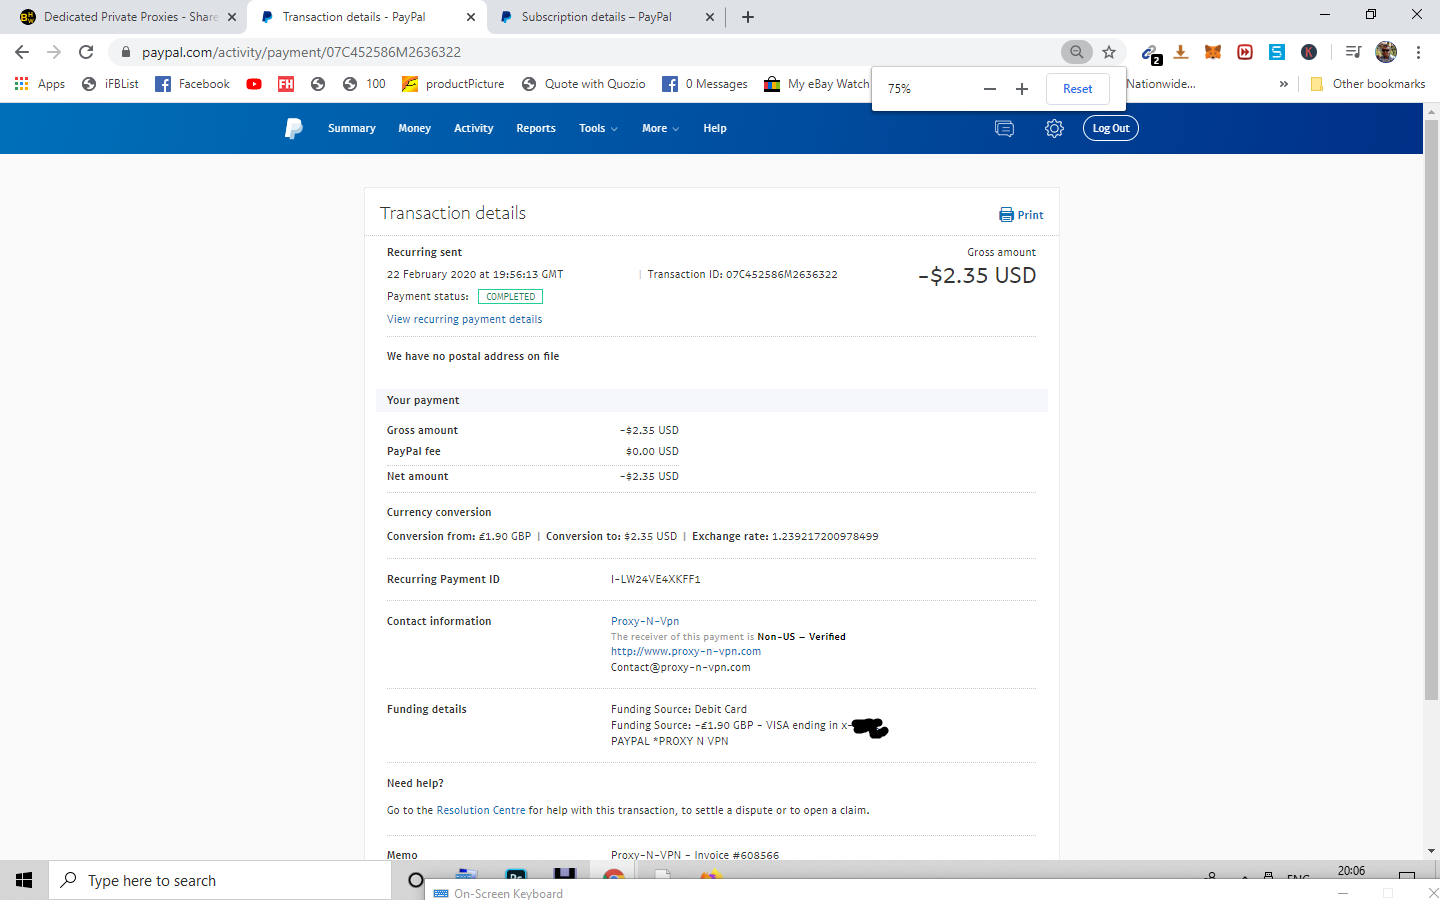Click the orange download extension icon
The width and height of the screenshot is (1440, 900).
tap(1181, 52)
